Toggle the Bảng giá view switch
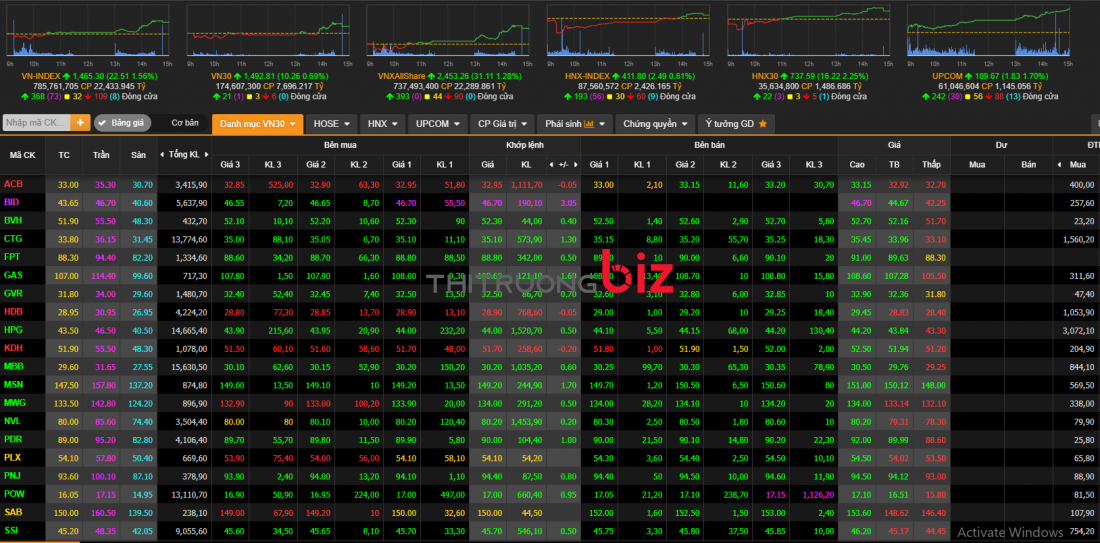 point(123,123)
